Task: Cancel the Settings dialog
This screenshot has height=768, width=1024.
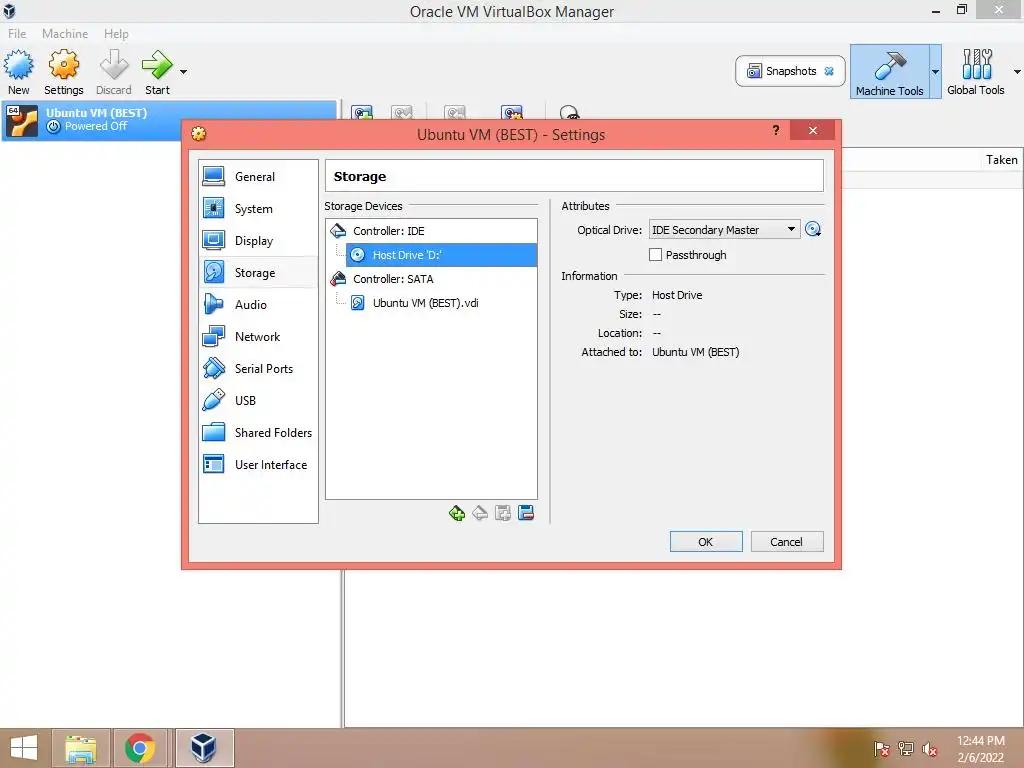Action: (x=787, y=542)
